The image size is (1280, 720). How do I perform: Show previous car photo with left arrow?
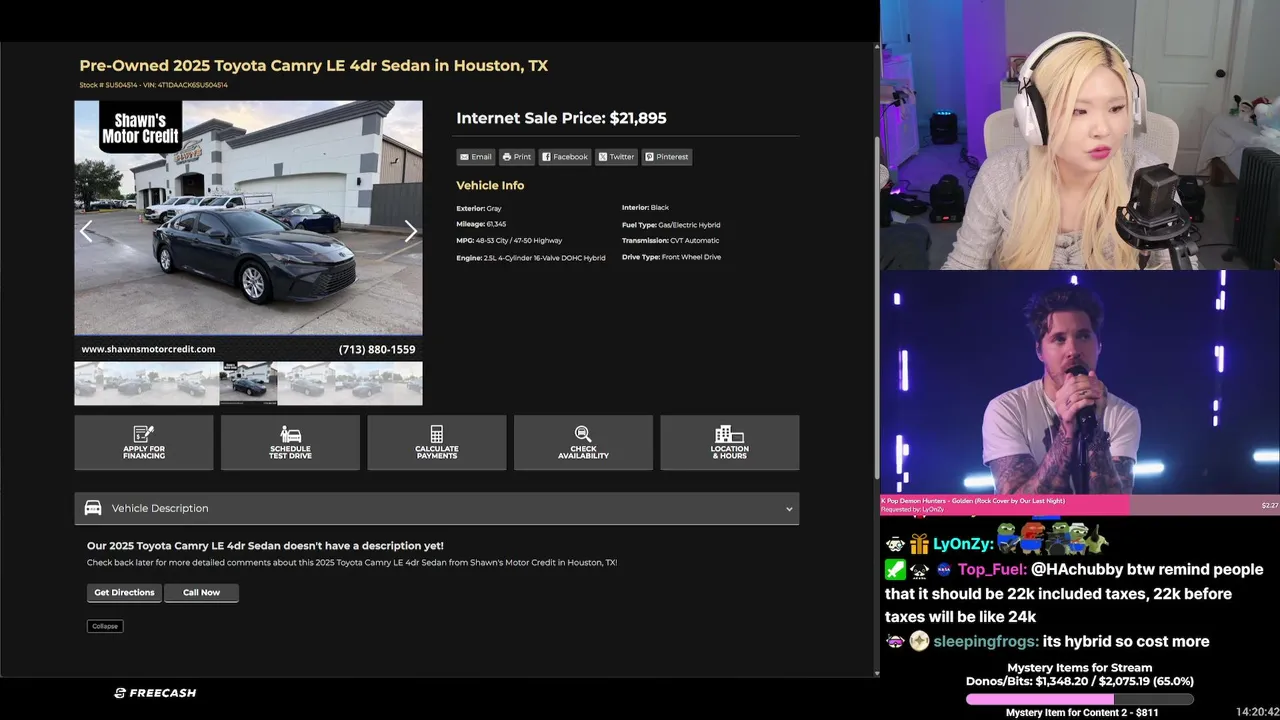(87, 231)
